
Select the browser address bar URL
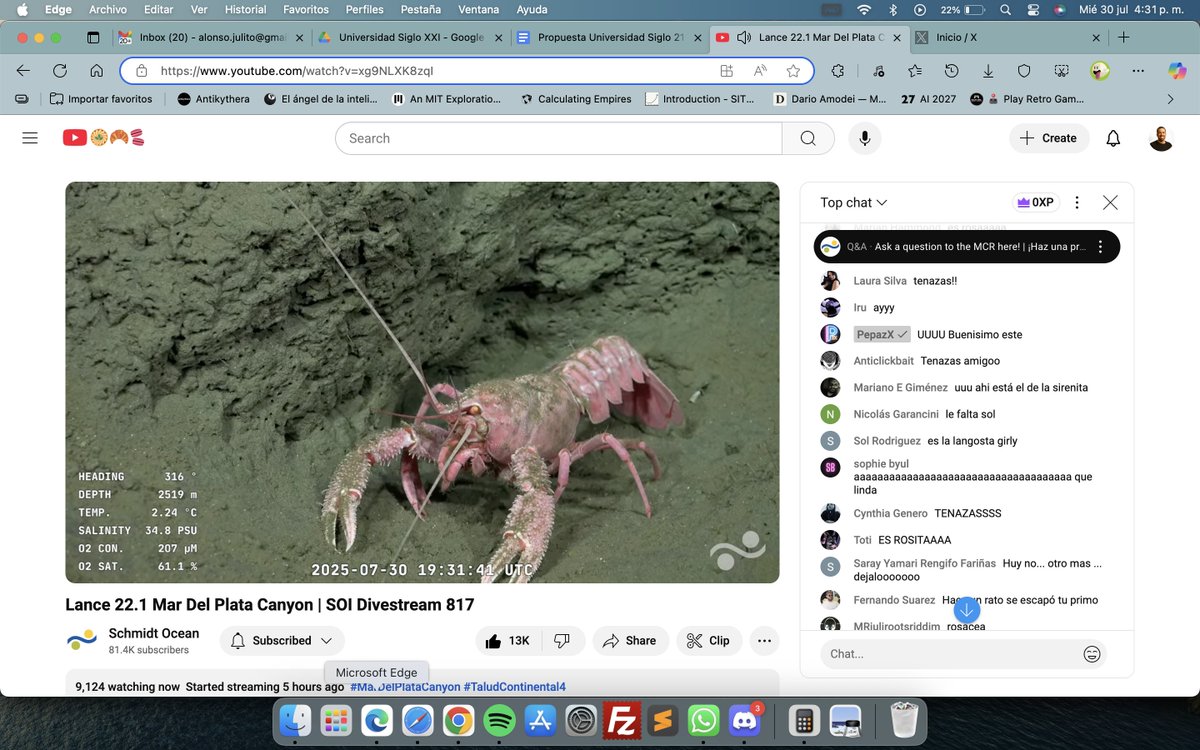[297, 71]
